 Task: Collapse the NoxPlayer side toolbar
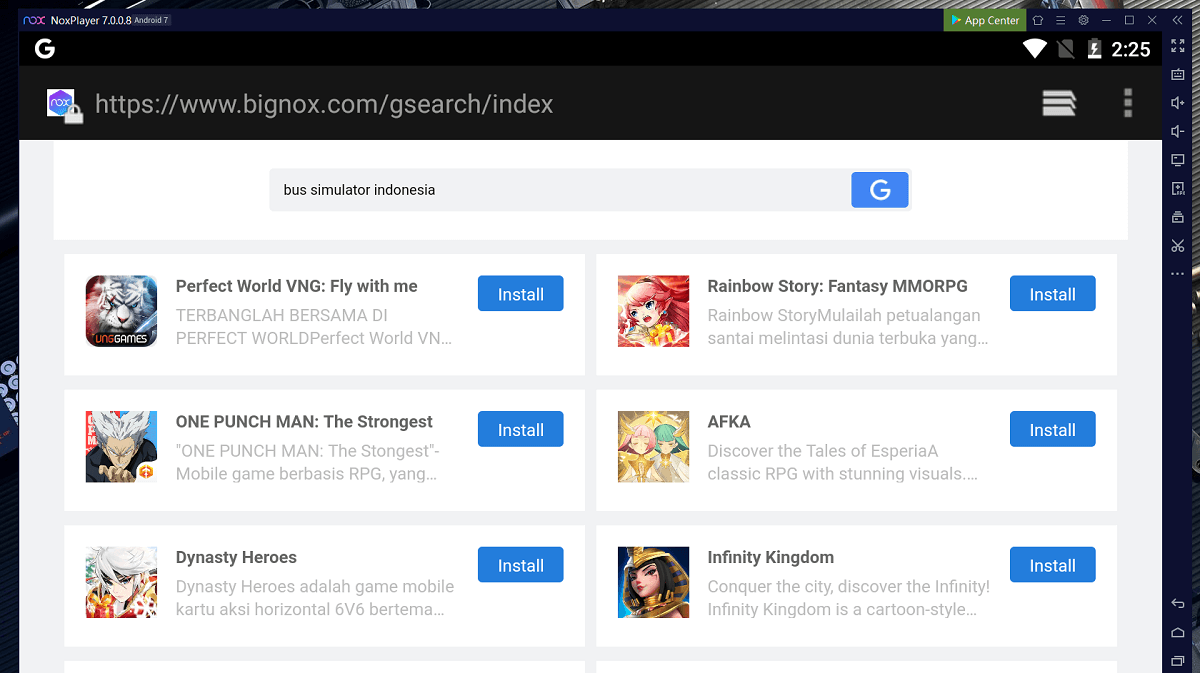(1178, 20)
